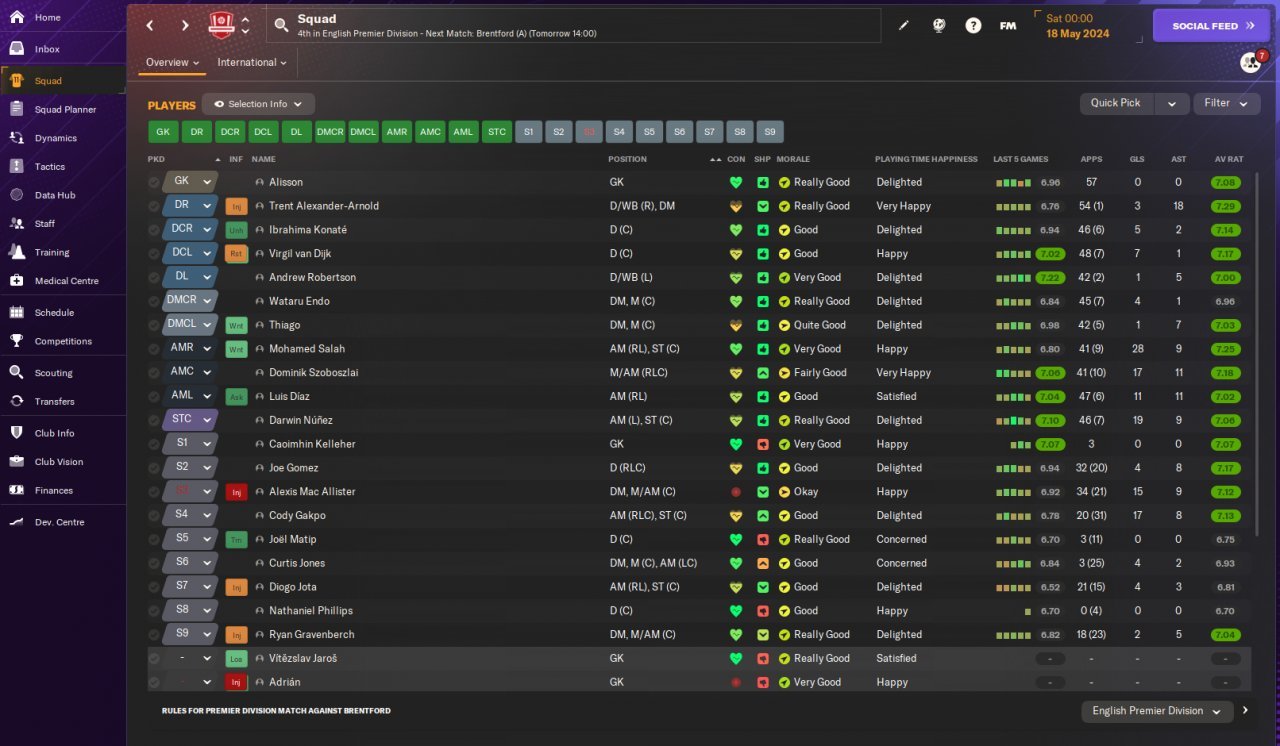The image size is (1280, 746).
Task: Open the Home sidebar icon
Action: click(16, 17)
